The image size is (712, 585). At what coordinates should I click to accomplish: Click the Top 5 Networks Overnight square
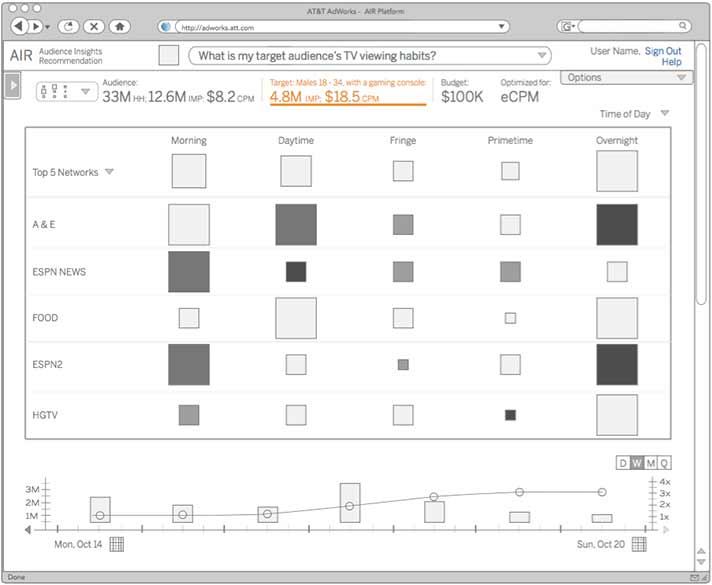point(617,171)
